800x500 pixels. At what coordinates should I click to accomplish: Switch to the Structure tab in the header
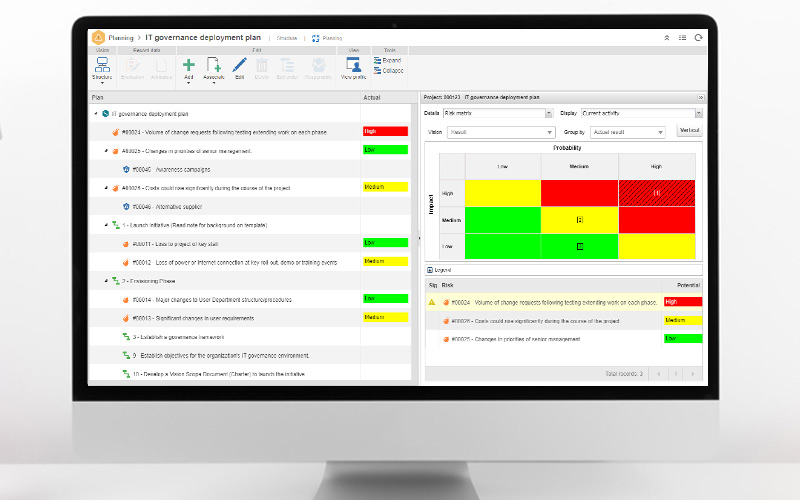click(280, 38)
